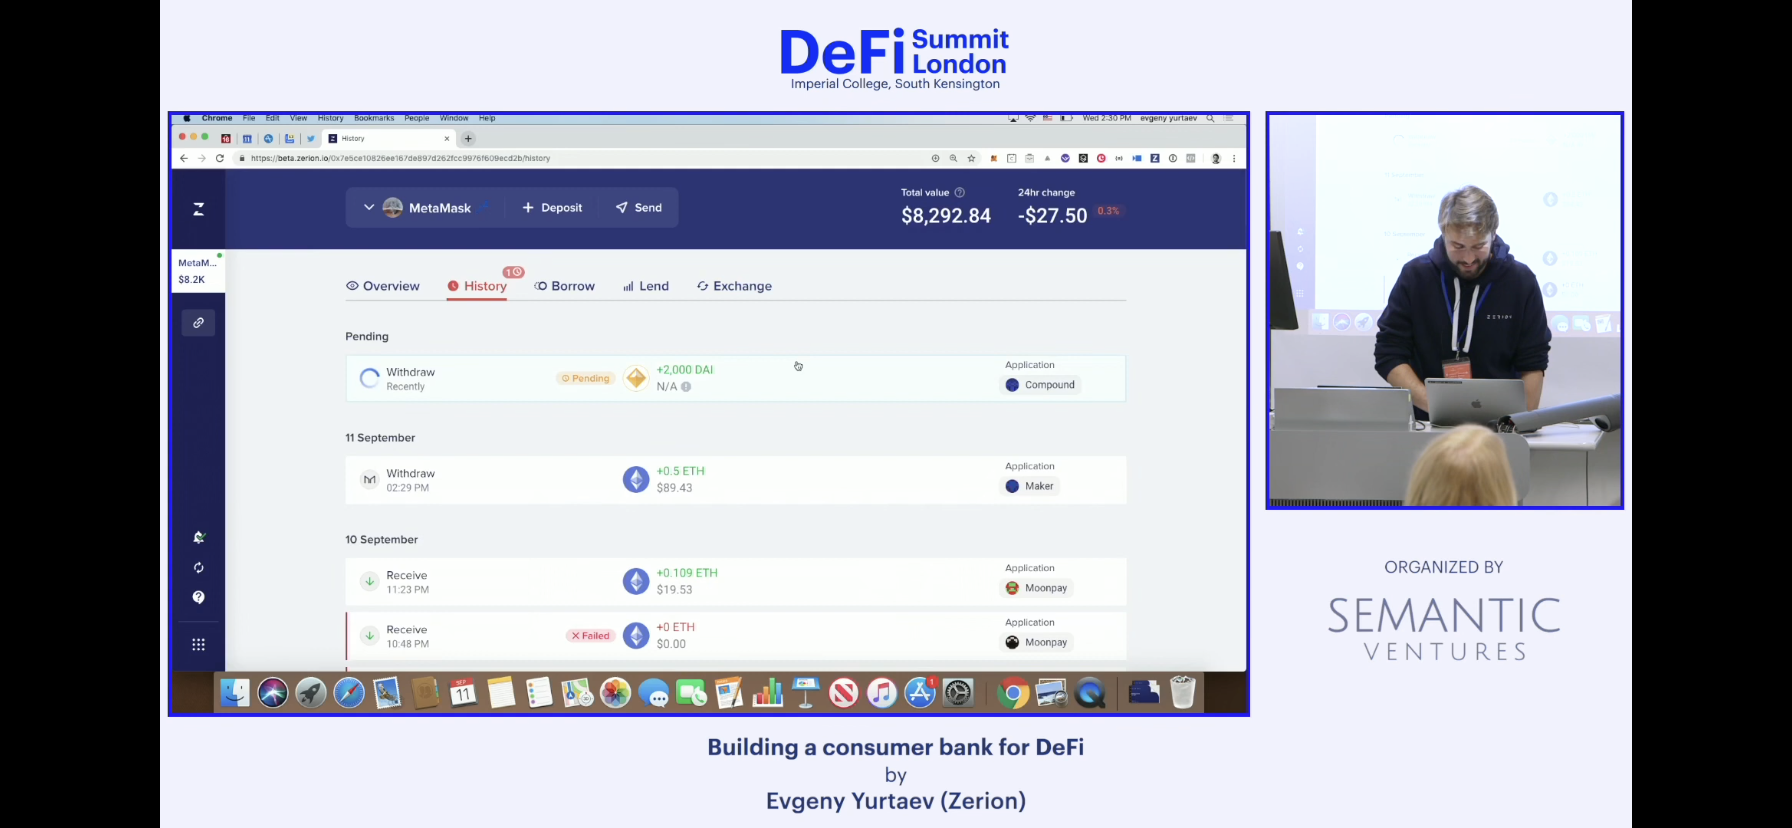
Task: Select the History tab
Action: (x=478, y=286)
